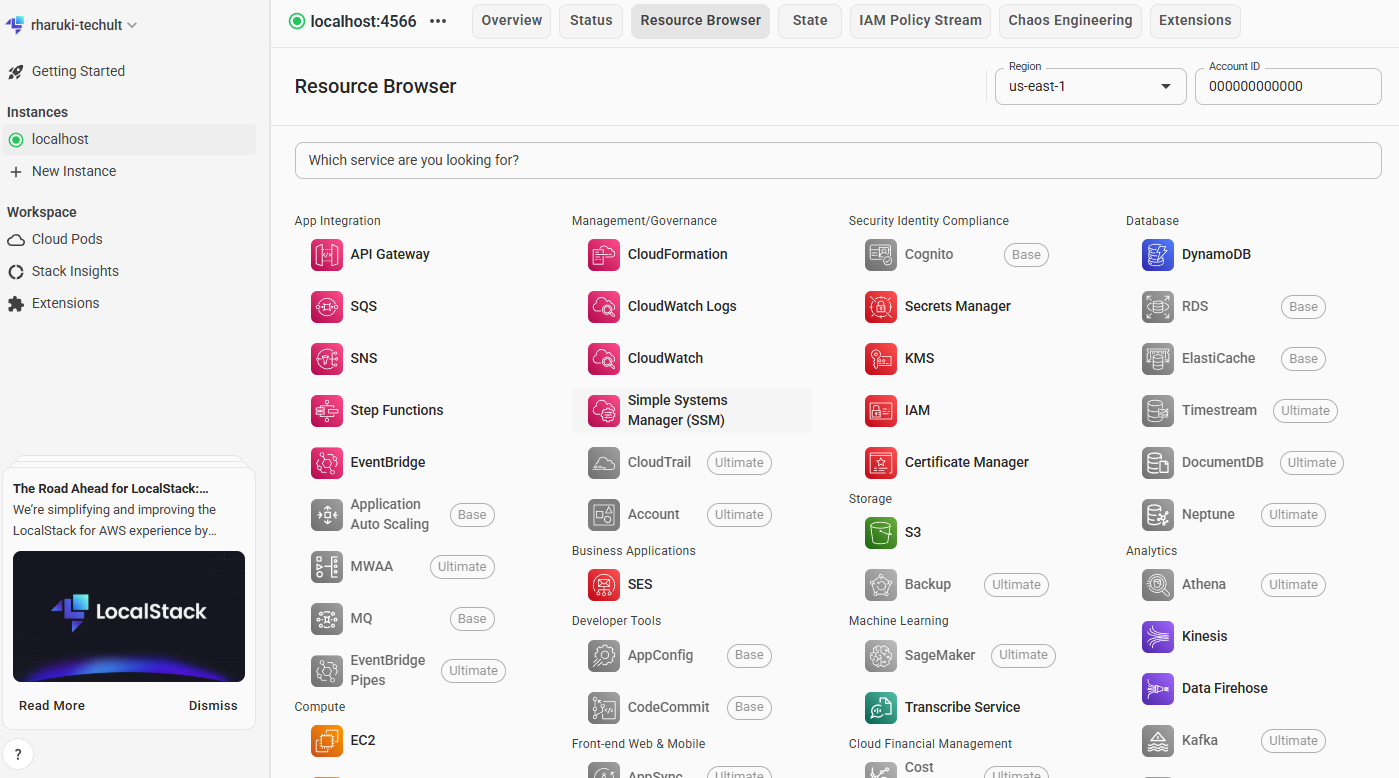Open the State tab
Screen dimensions: 1399x778
[810, 21]
